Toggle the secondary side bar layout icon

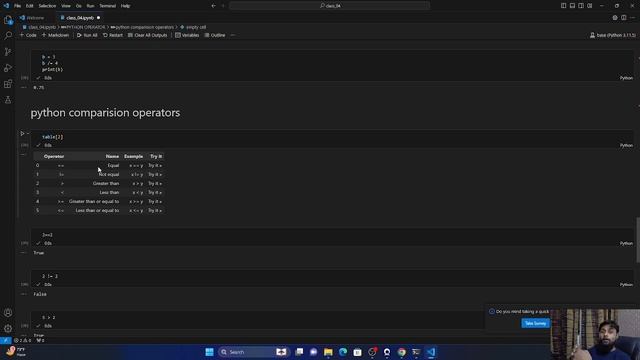pyautogui.click(x=581, y=6)
